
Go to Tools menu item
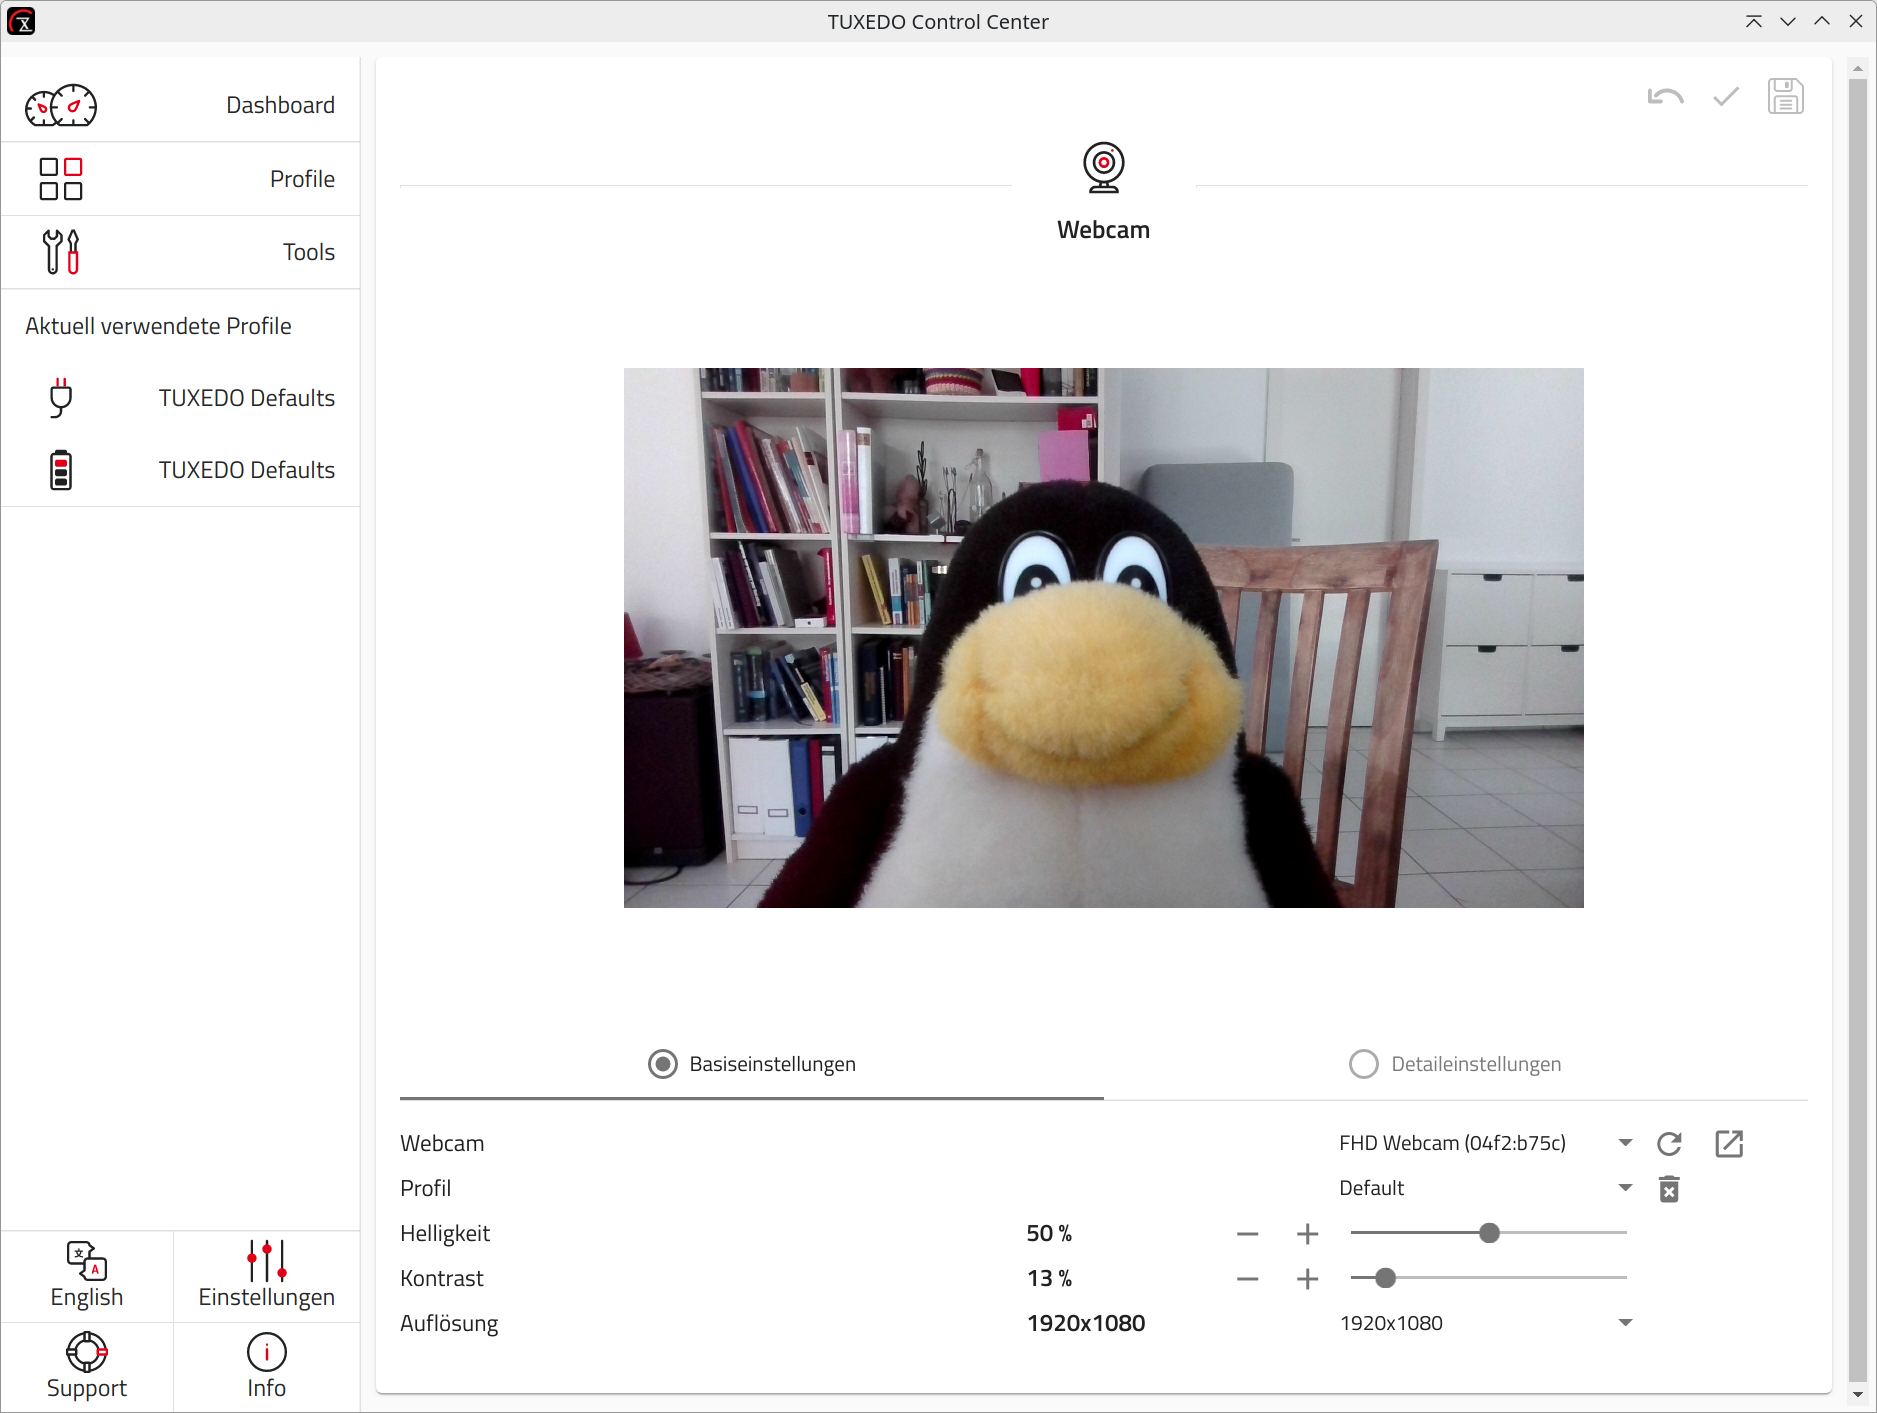click(181, 252)
